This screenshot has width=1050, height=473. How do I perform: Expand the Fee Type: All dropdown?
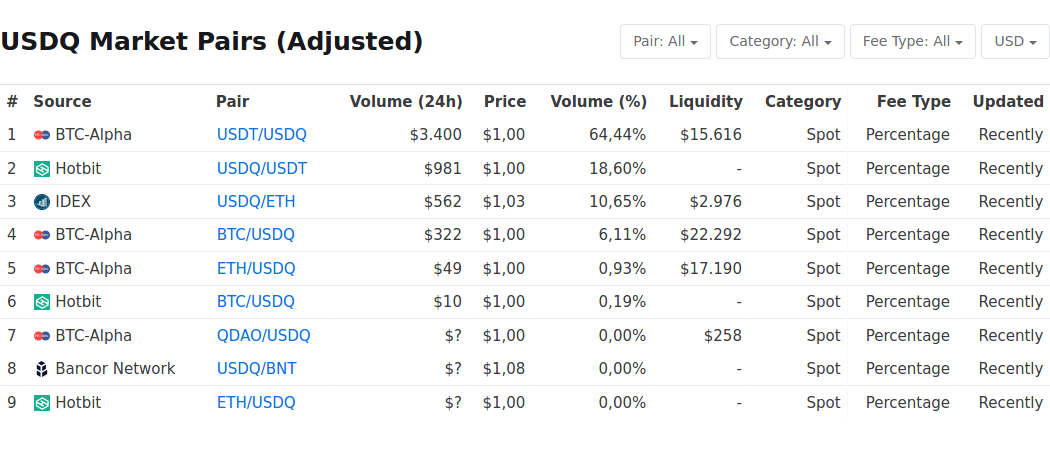pos(913,42)
